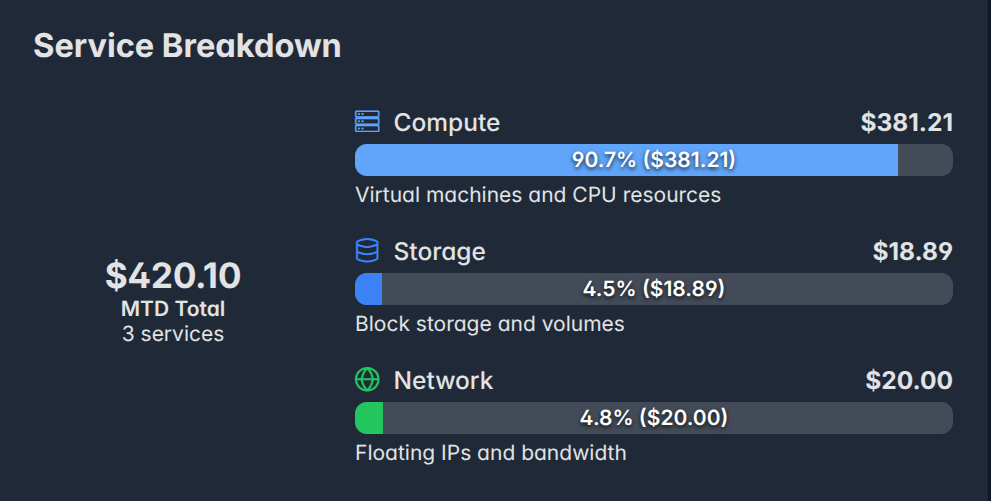This screenshot has height=501, width=991.
Task: Select the 'Floating IPs and bandwidth' description
Action: tap(490, 453)
